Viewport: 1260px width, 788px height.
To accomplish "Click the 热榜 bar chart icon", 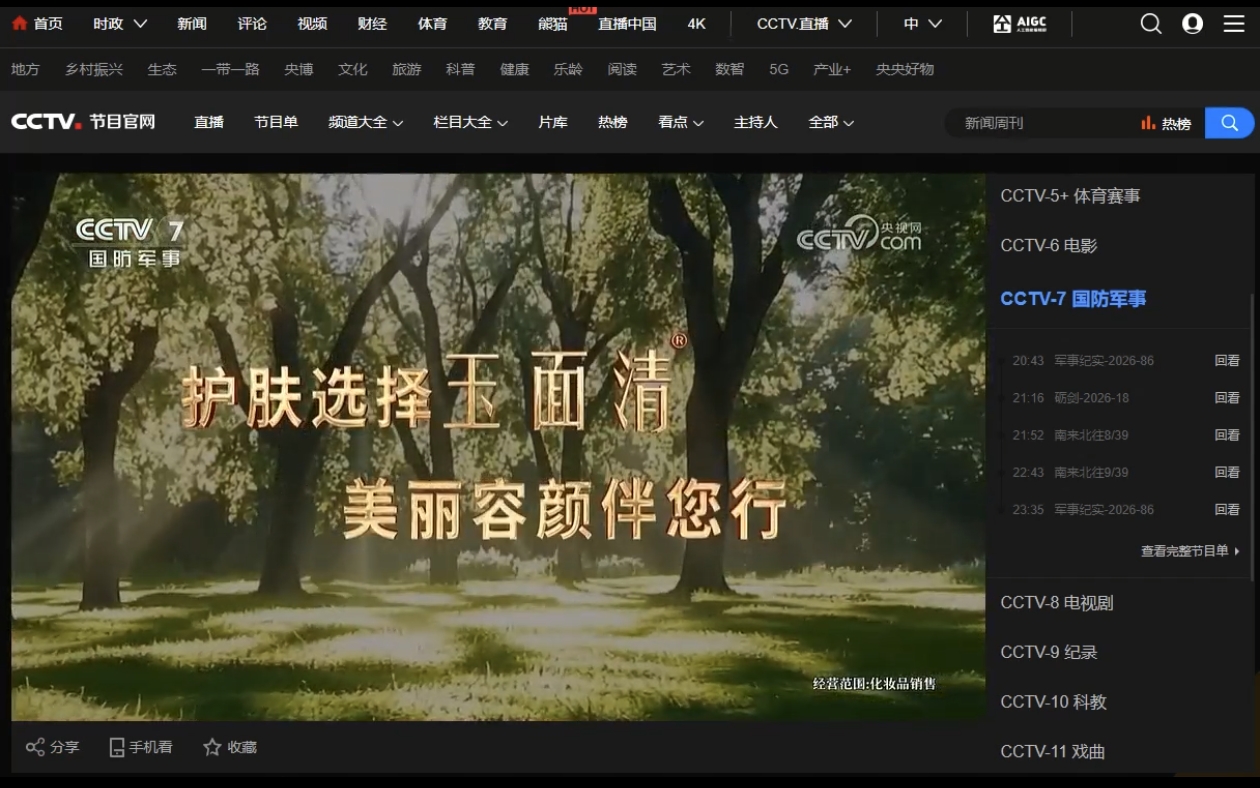I will pos(1148,123).
